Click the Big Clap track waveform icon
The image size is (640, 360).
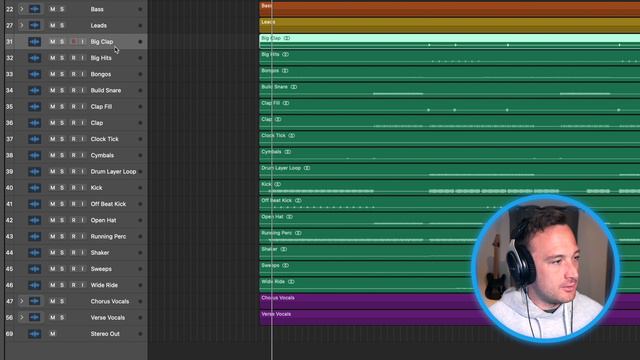point(35,42)
